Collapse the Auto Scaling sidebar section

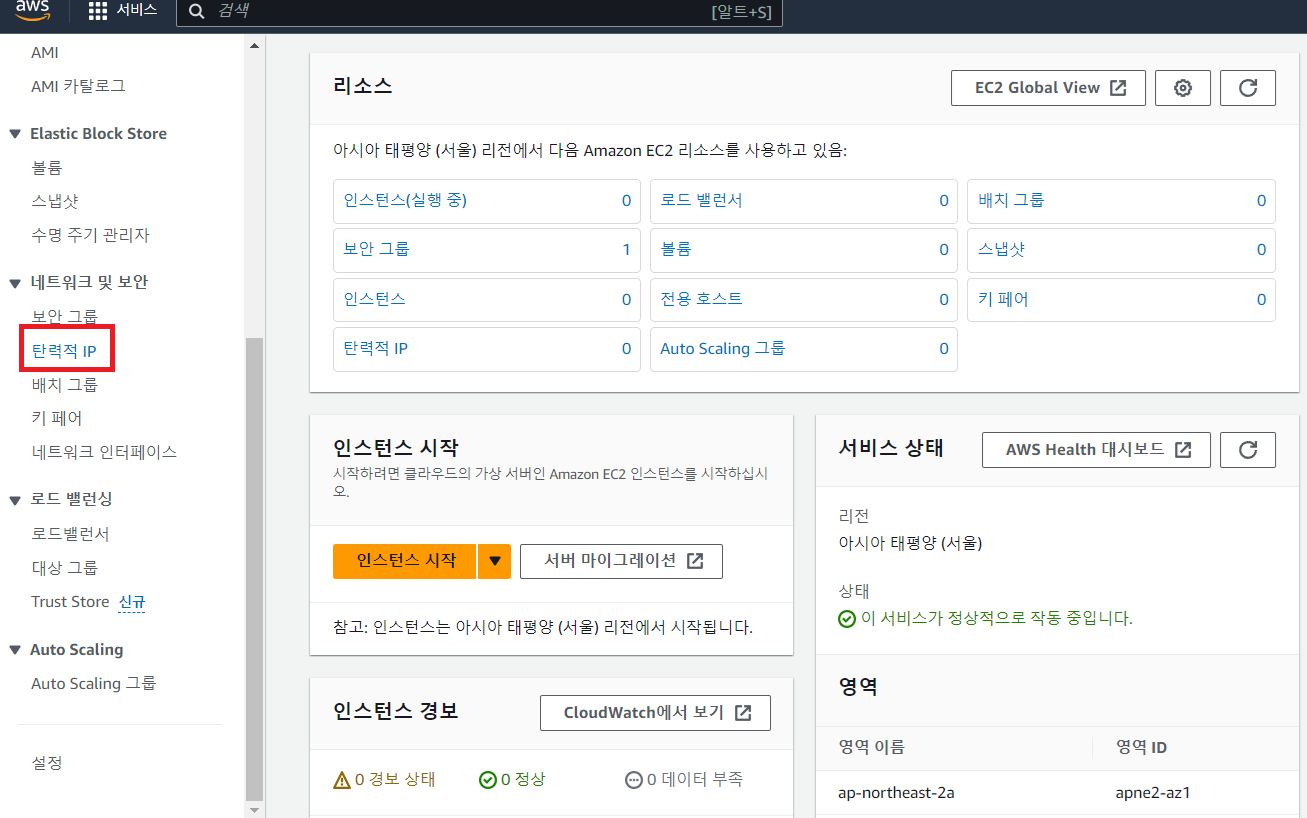[x=14, y=650]
